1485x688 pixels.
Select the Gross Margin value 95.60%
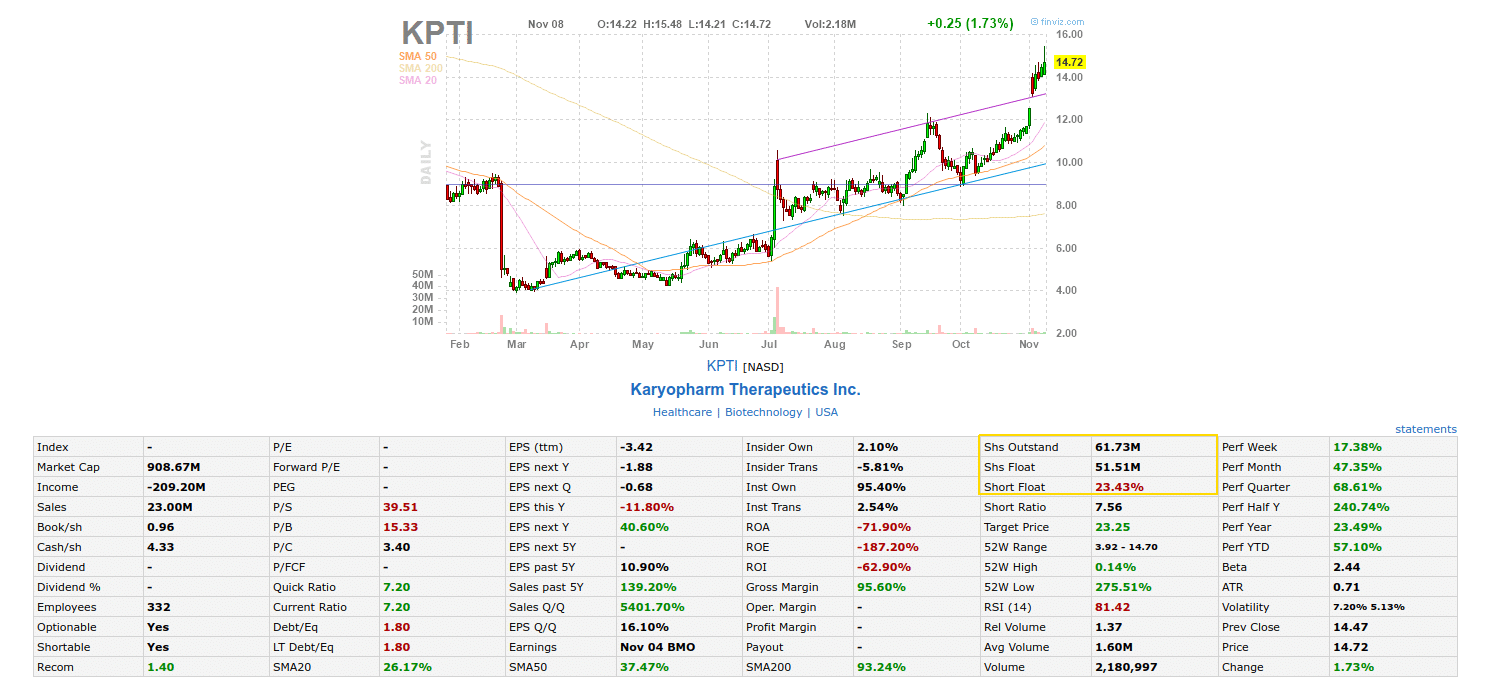coord(881,587)
